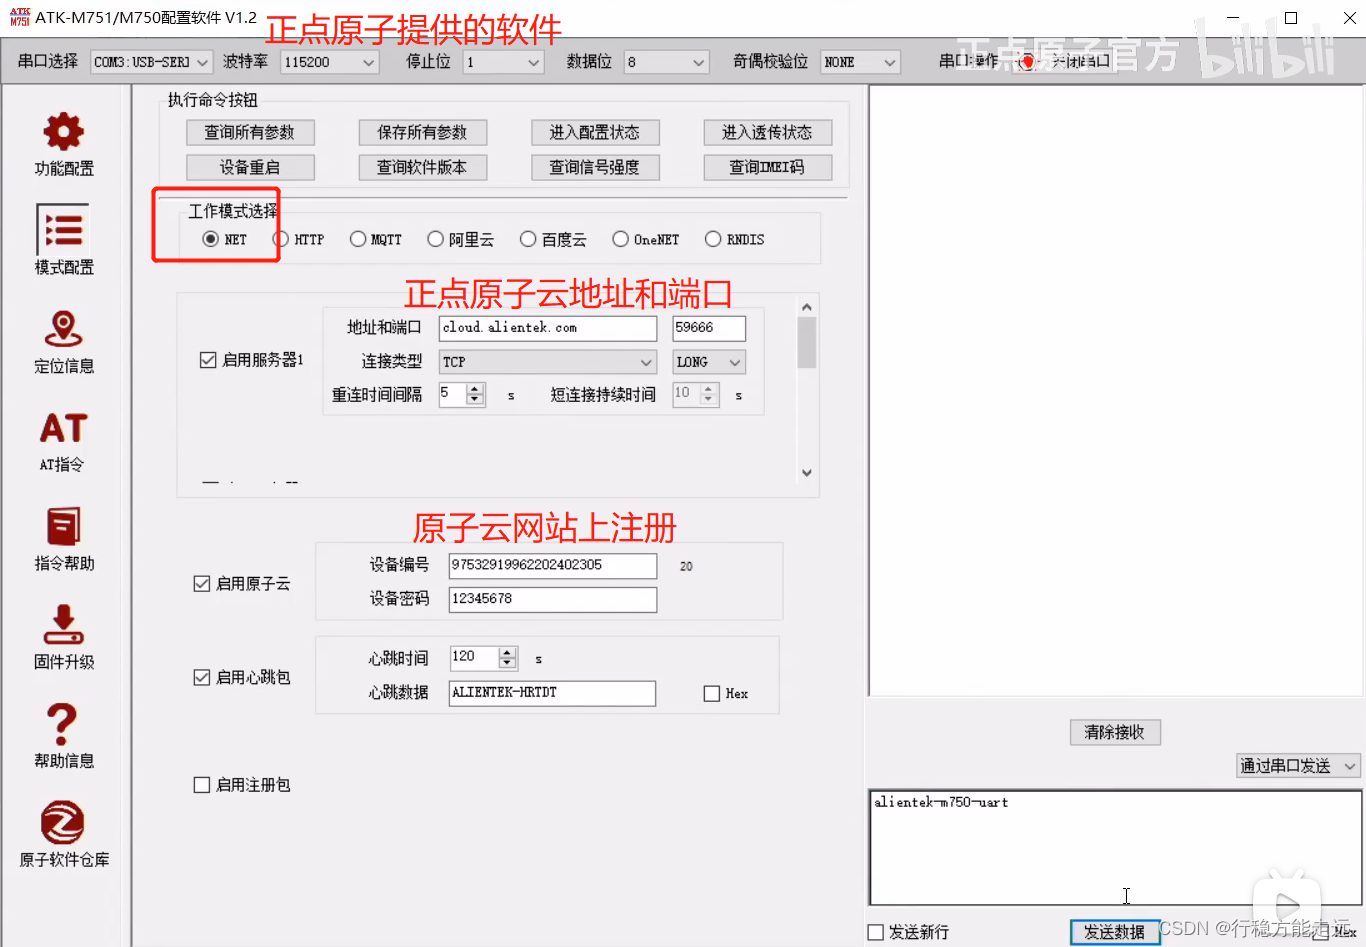Screen dimensions: 1366x947
Task: Click the 查询软件版本 button
Action: [423, 167]
